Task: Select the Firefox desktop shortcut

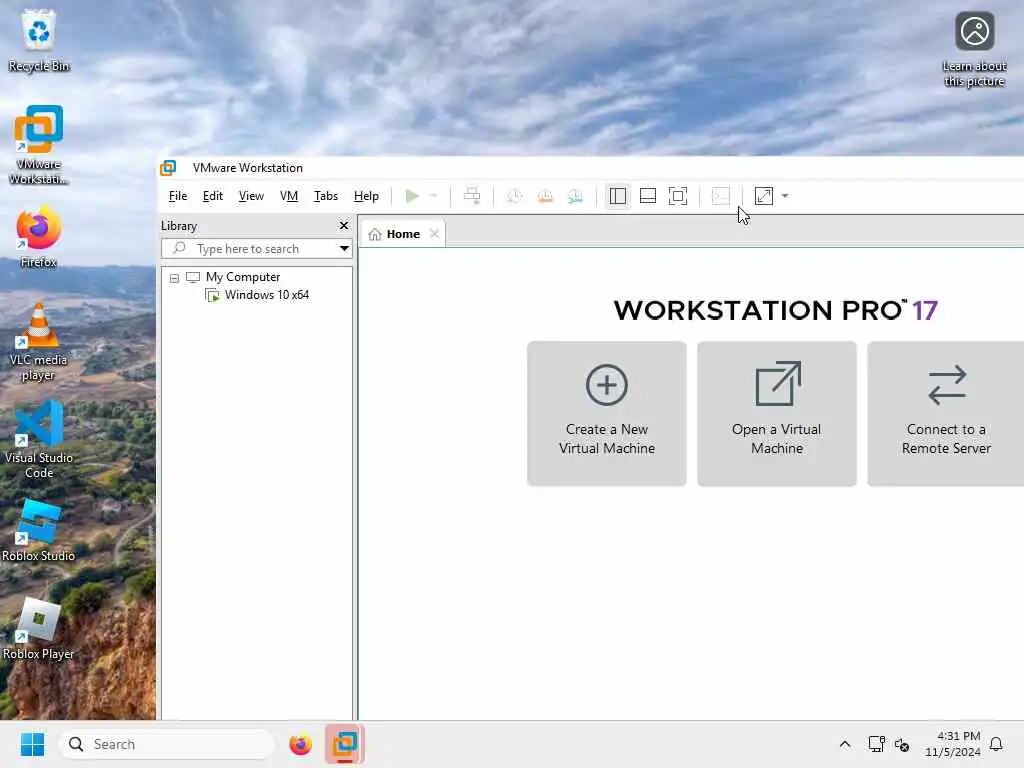Action: pyautogui.click(x=39, y=236)
